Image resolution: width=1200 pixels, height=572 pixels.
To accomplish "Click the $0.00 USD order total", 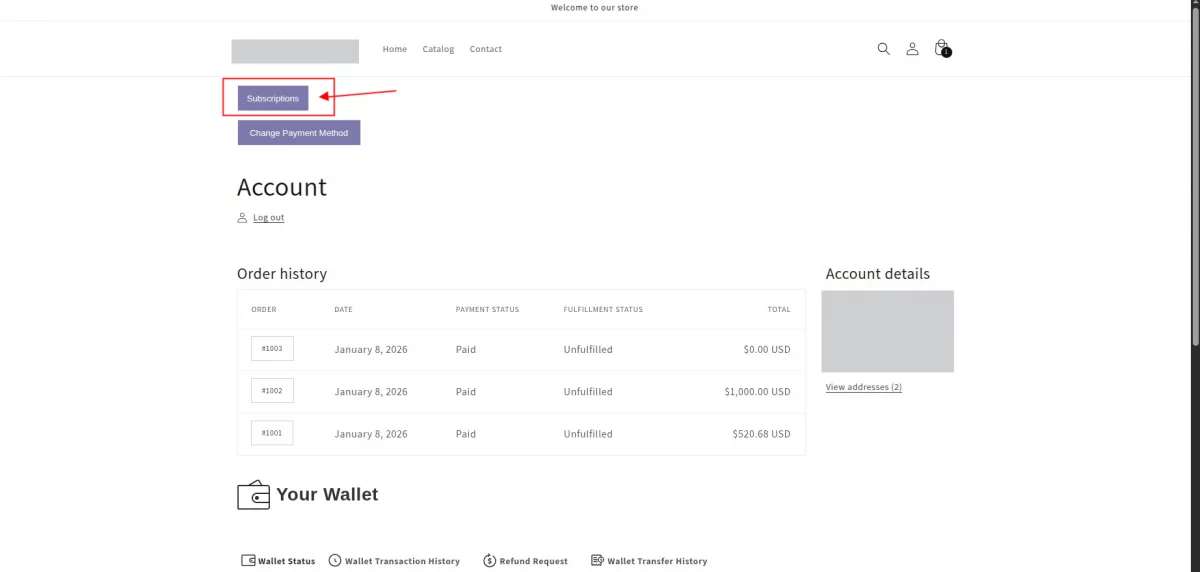I will pos(767,350).
